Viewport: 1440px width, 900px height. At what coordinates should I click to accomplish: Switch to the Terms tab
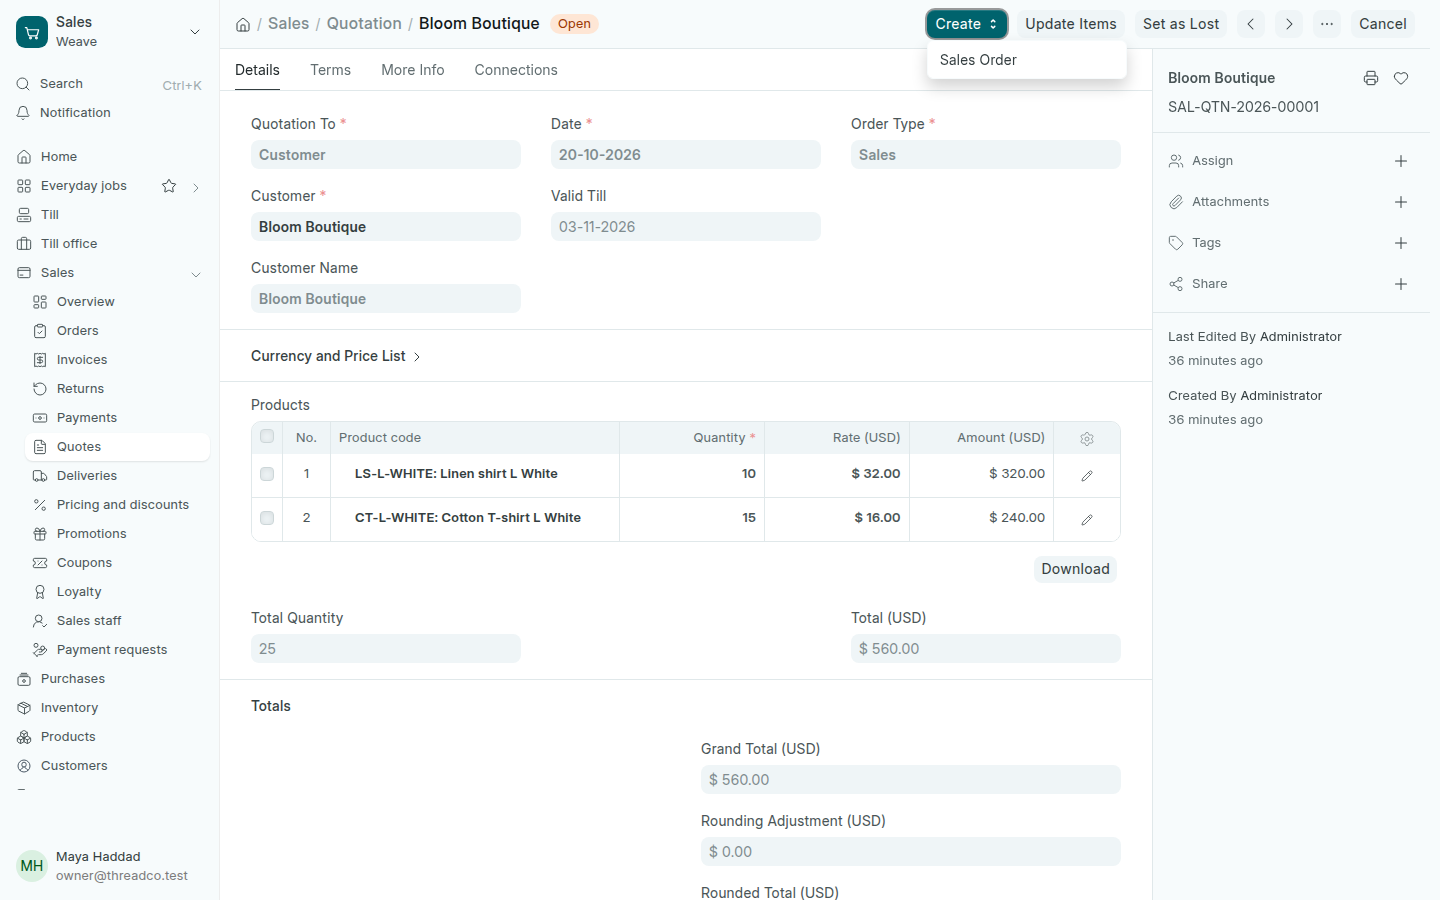[x=330, y=70]
